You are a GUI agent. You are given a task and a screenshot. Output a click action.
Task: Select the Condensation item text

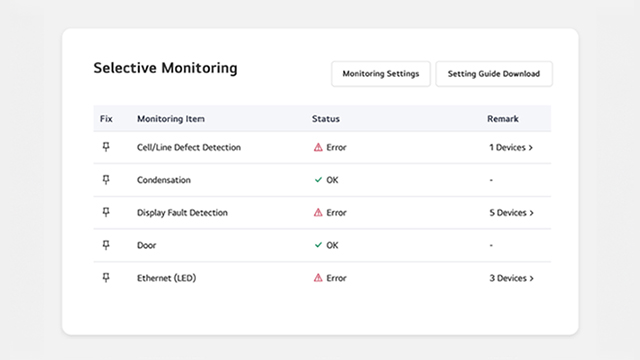164,180
